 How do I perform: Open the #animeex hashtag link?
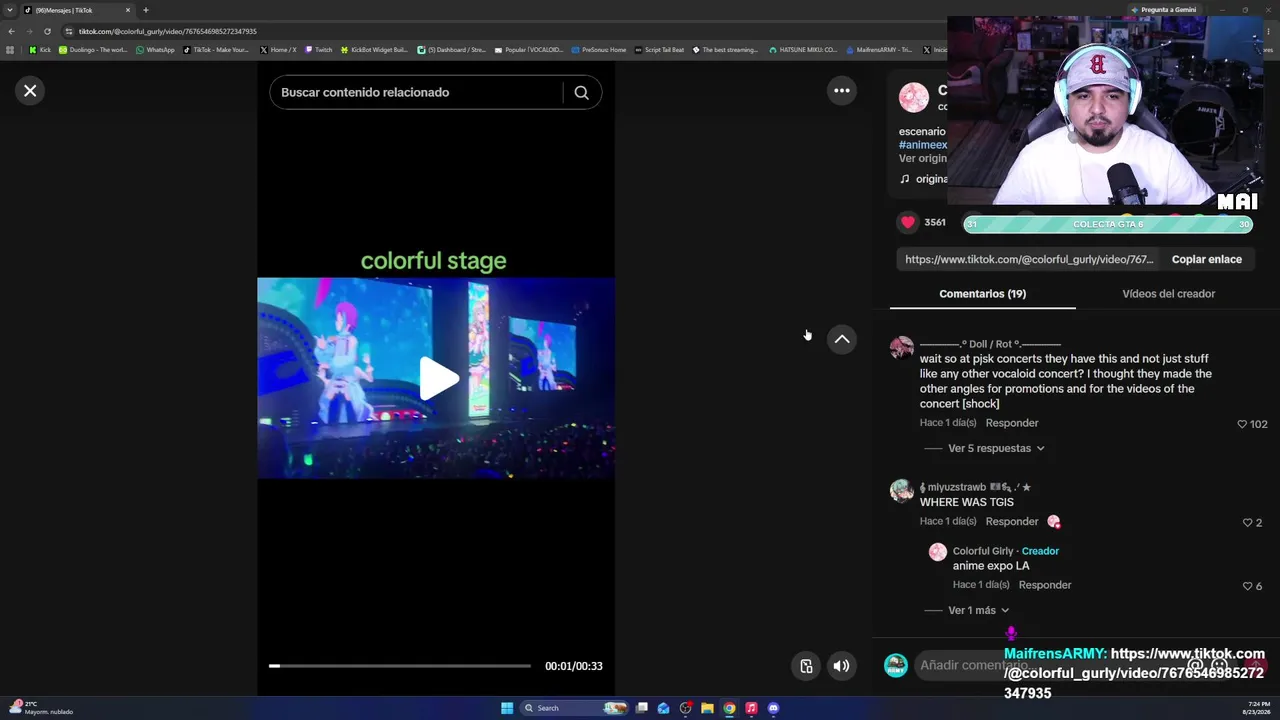(923, 145)
